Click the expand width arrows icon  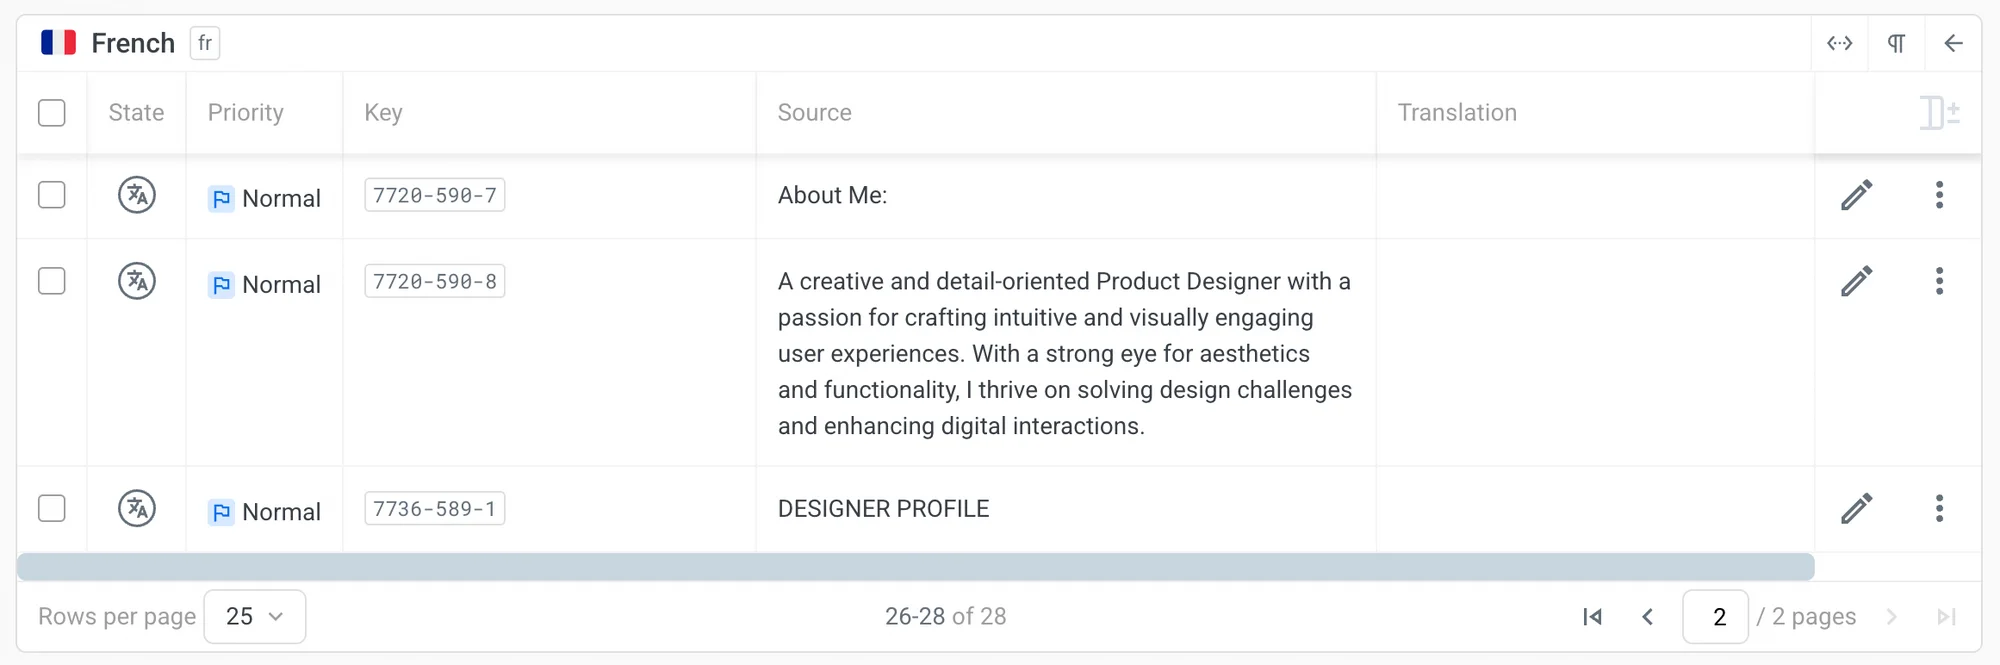coord(1840,43)
